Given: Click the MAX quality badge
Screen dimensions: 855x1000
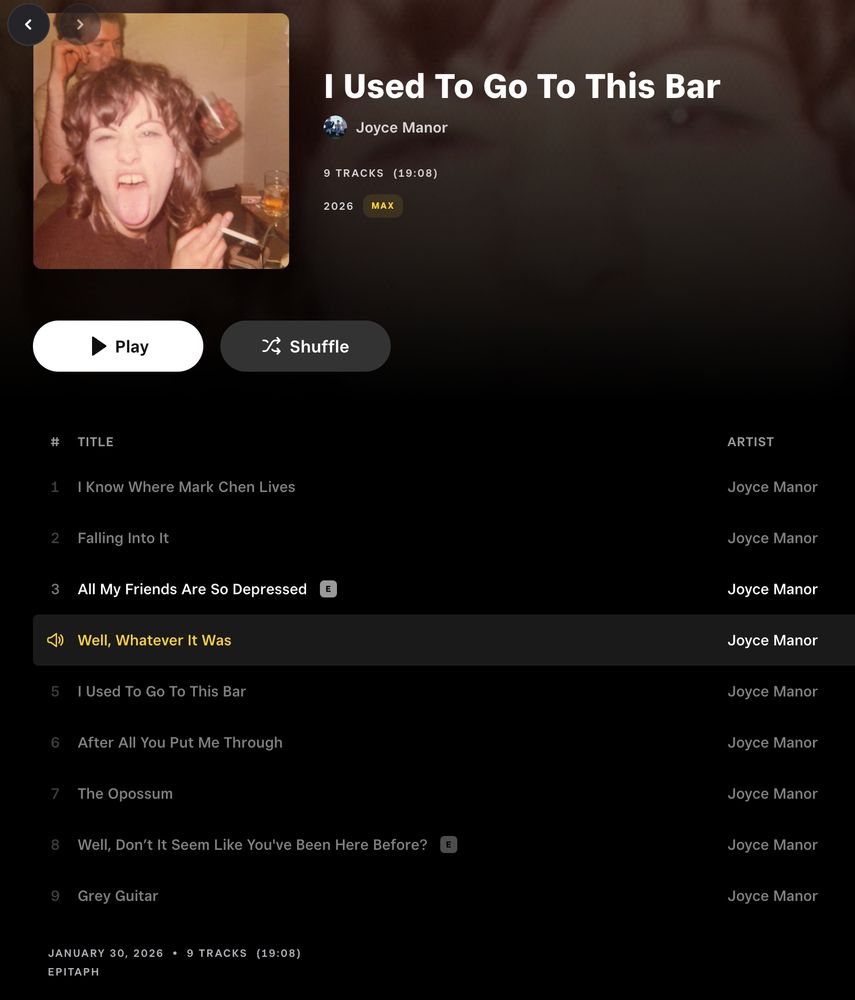Looking at the screenshot, I should click(x=383, y=206).
